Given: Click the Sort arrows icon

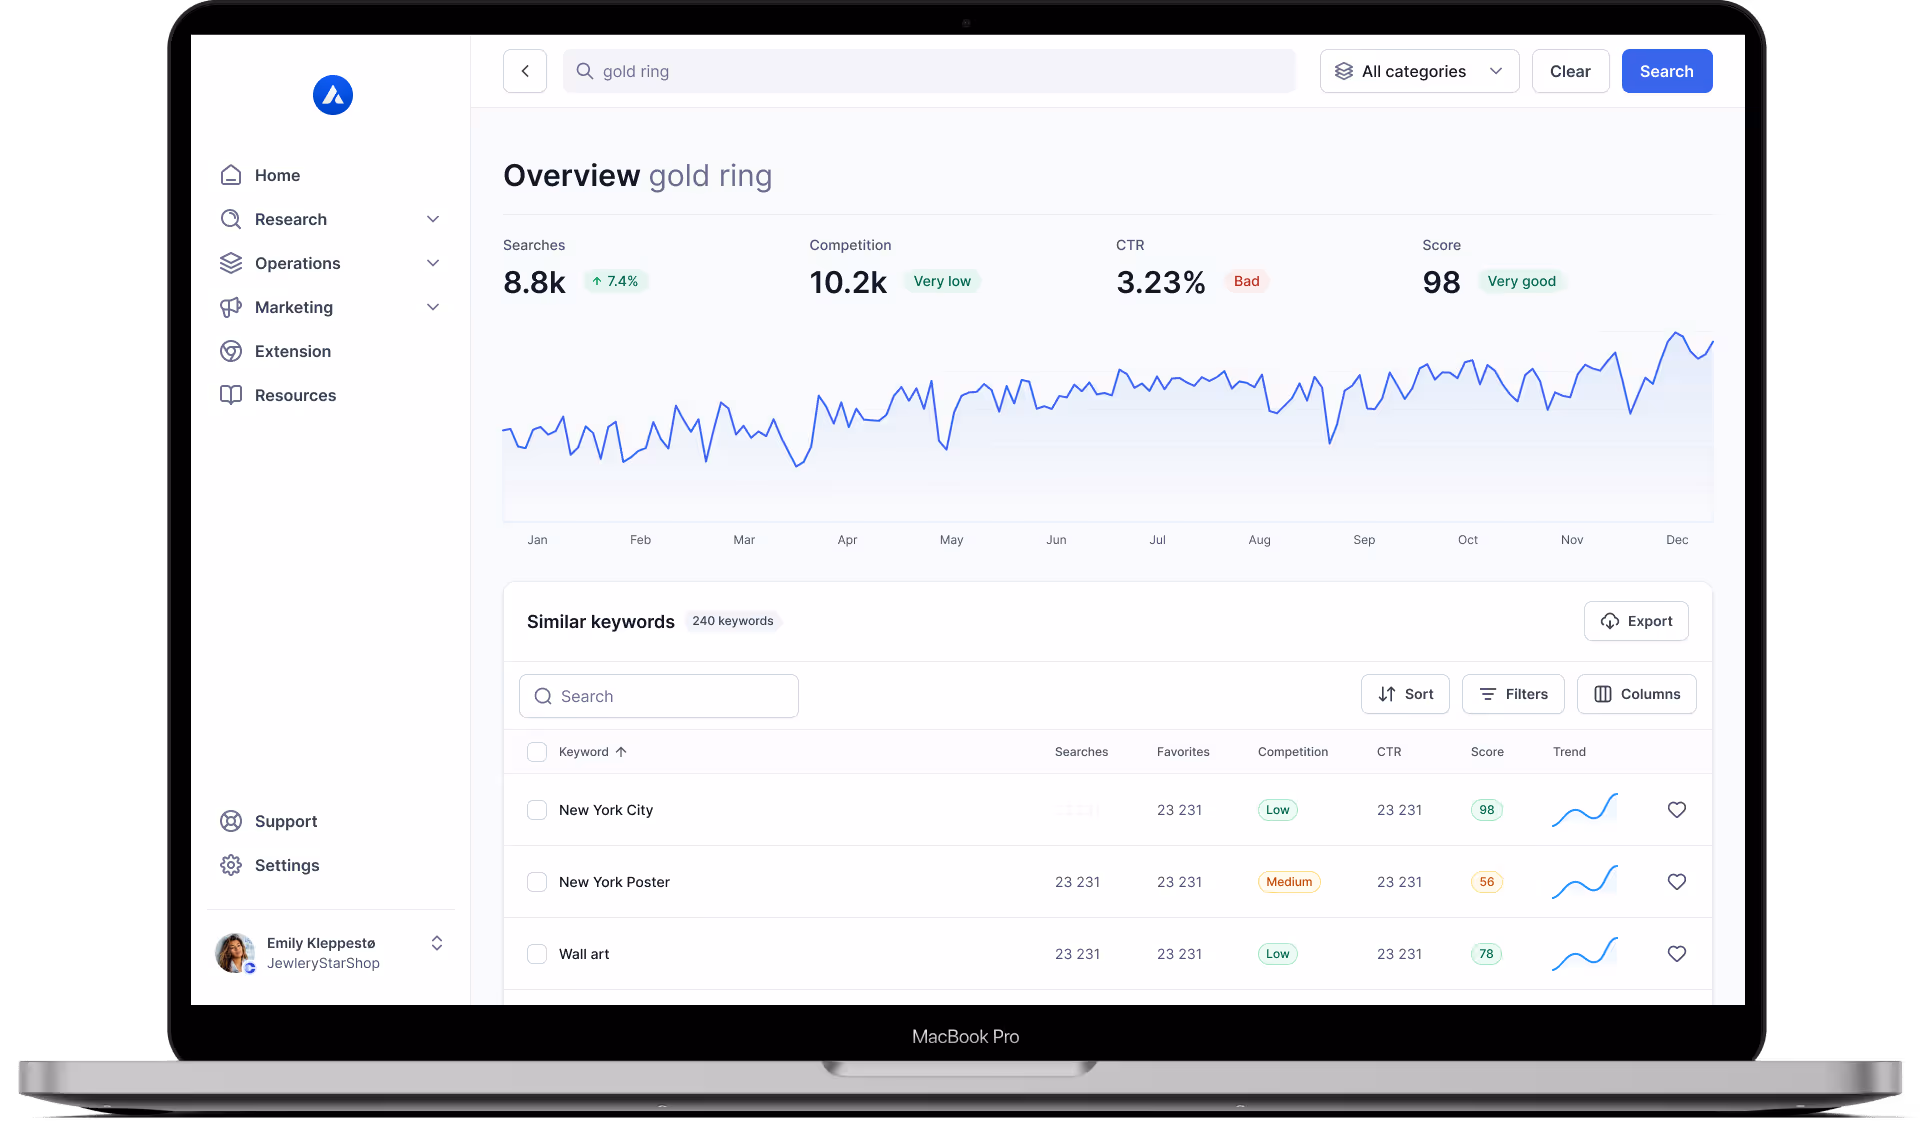Looking at the screenshot, I should pyautogui.click(x=1387, y=694).
